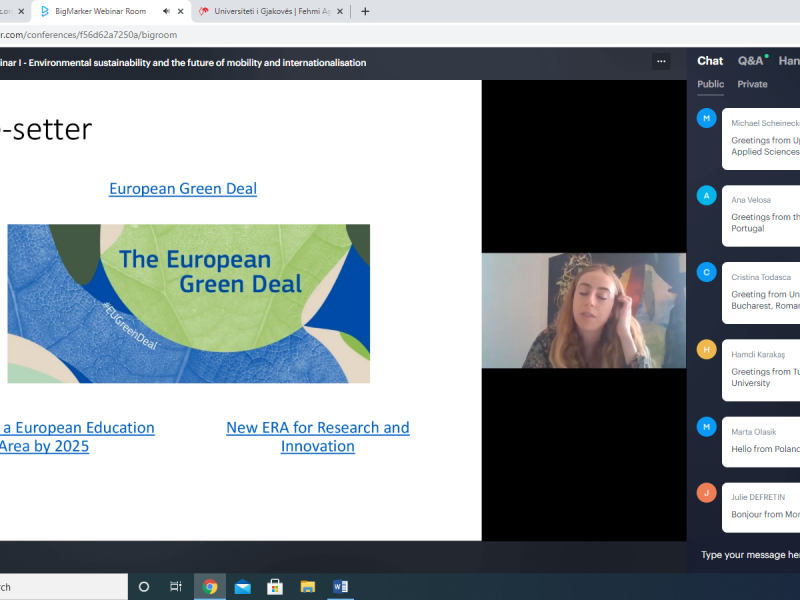Open Word from the taskbar
800x600 pixels.
tap(340, 587)
